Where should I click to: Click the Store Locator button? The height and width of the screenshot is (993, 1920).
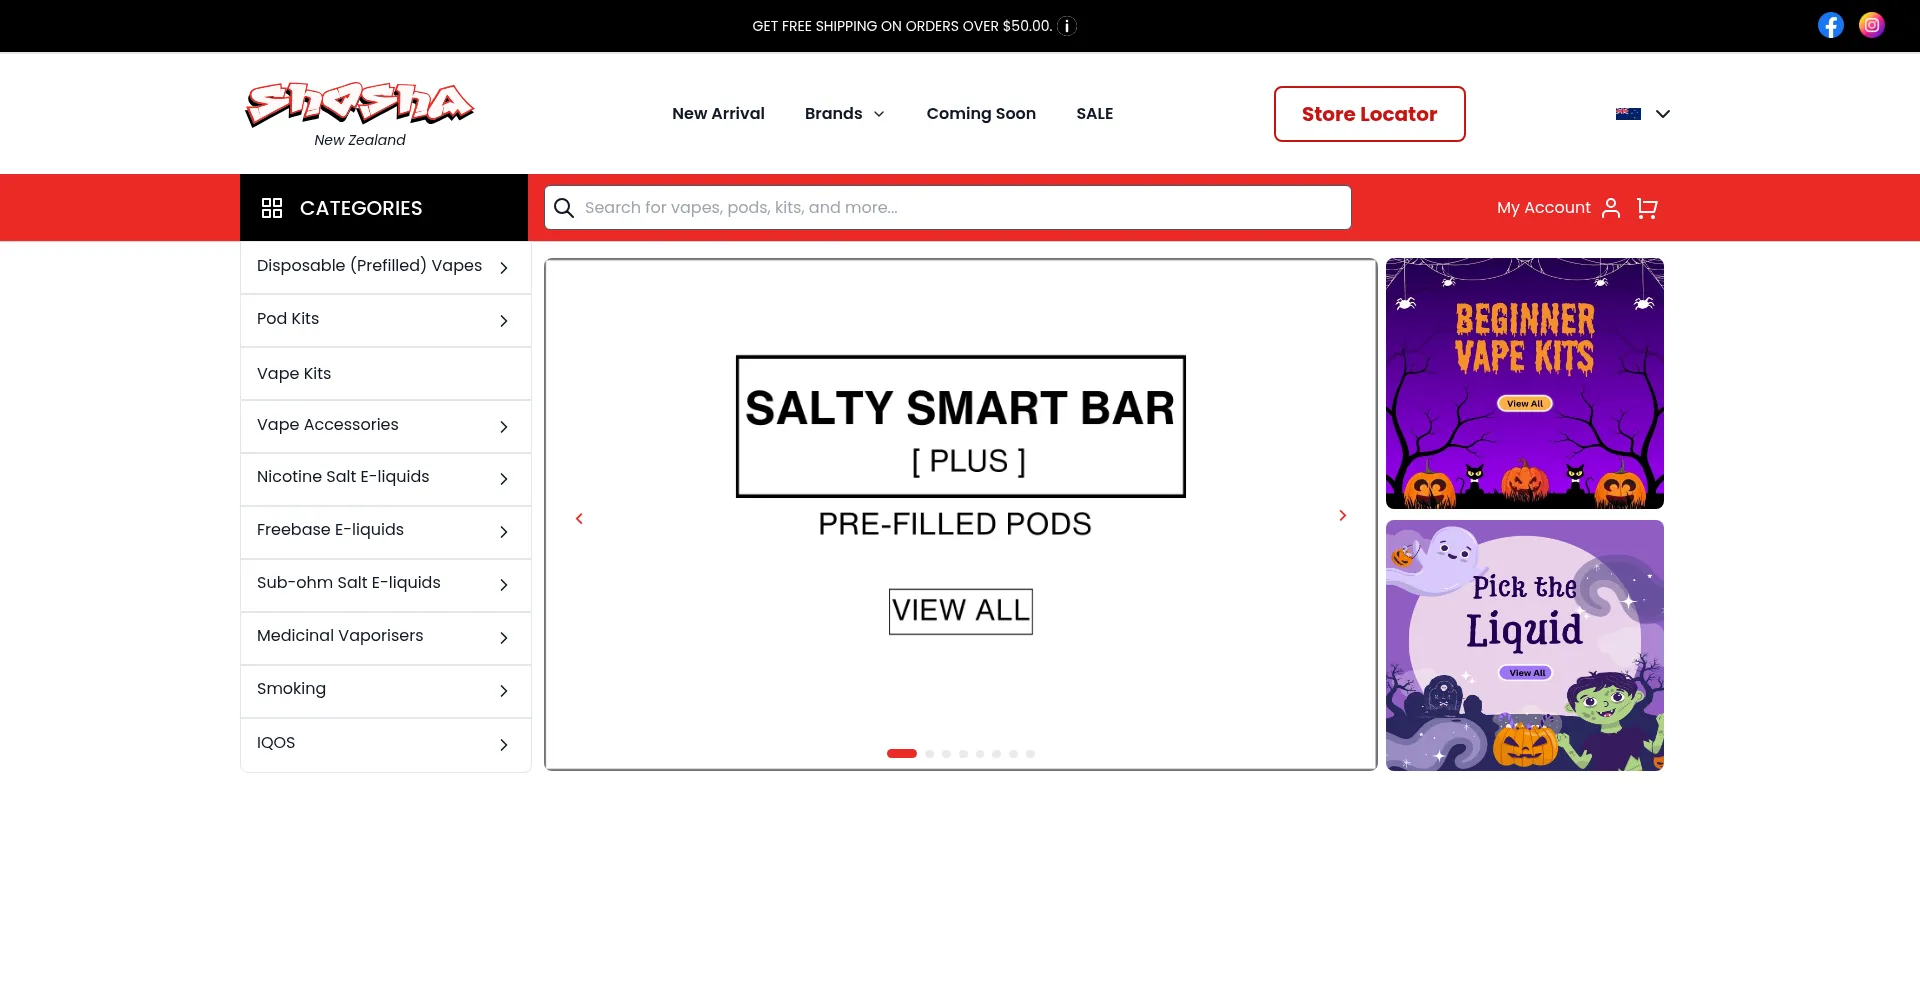(x=1369, y=114)
